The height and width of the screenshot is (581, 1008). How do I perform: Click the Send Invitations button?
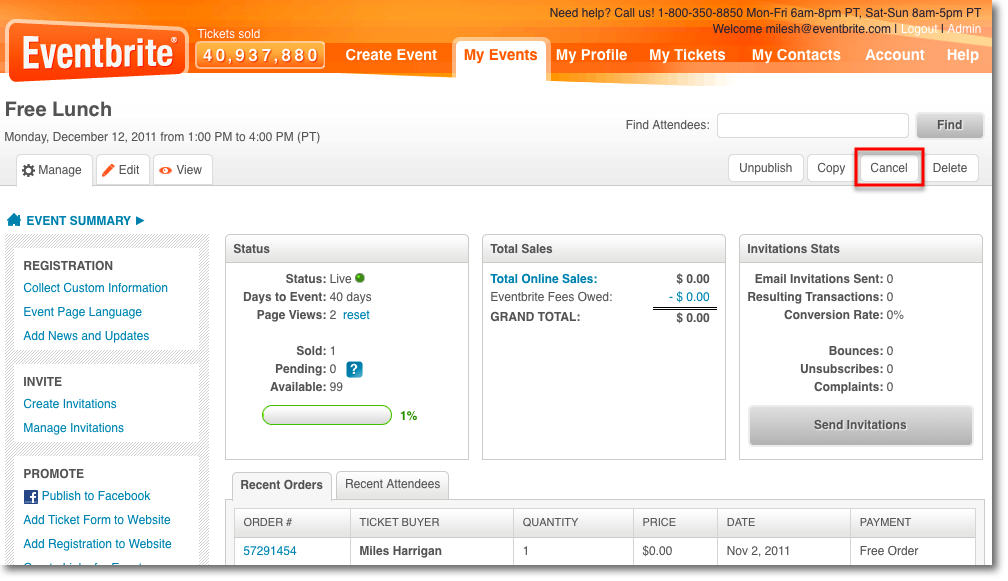point(860,425)
